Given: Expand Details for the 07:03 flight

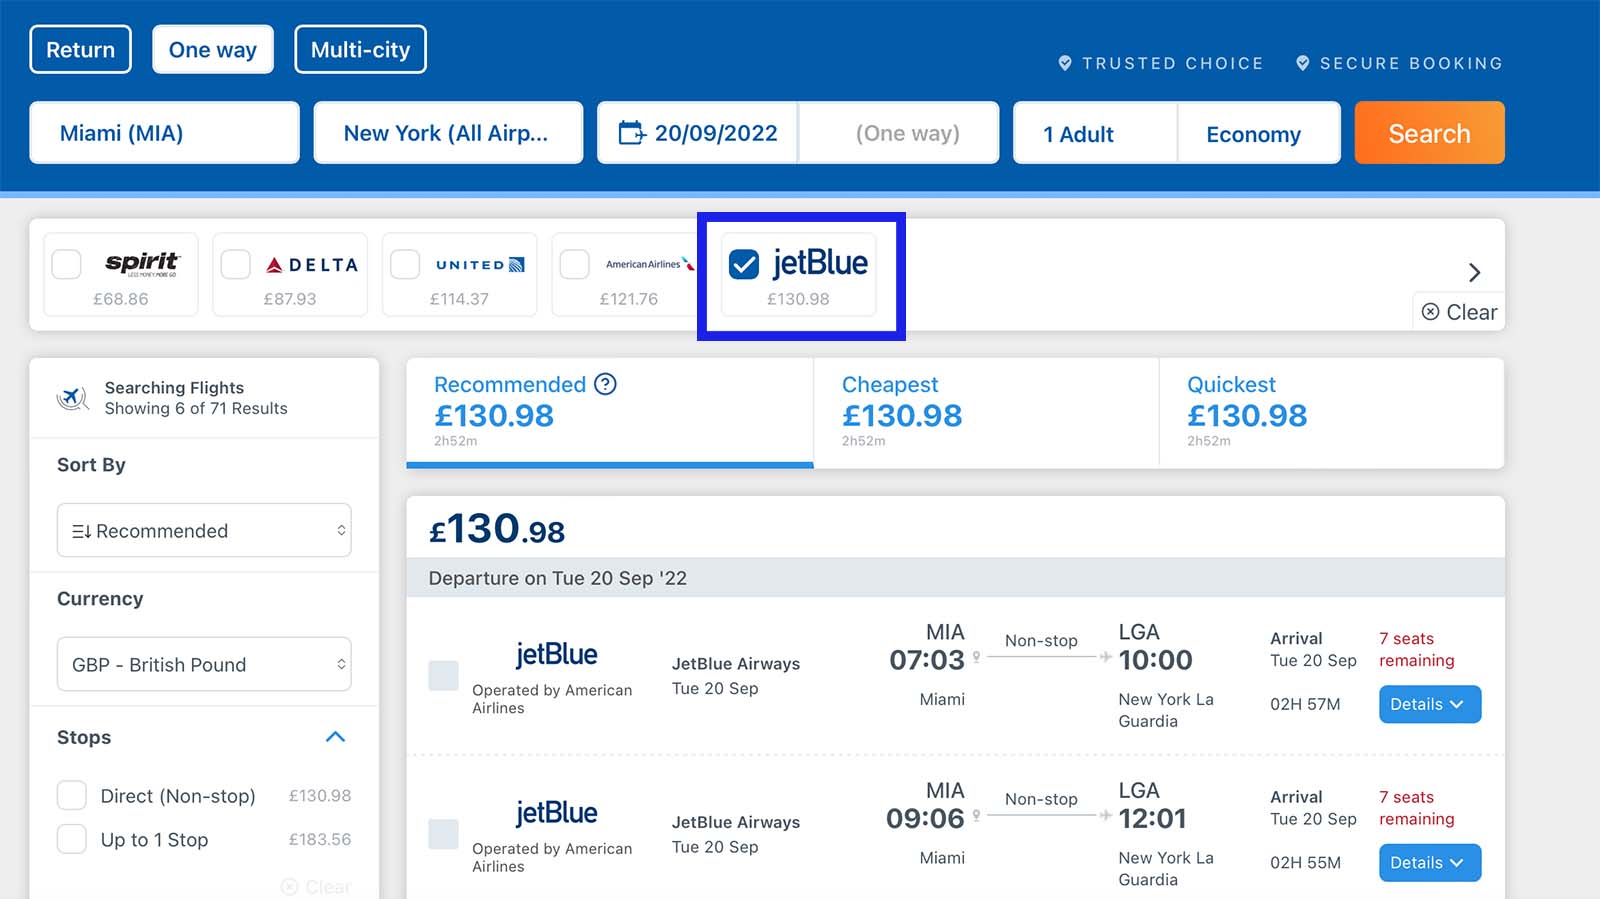Looking at the screenshot, I should pyautogui.click(x=1429, y=704).
